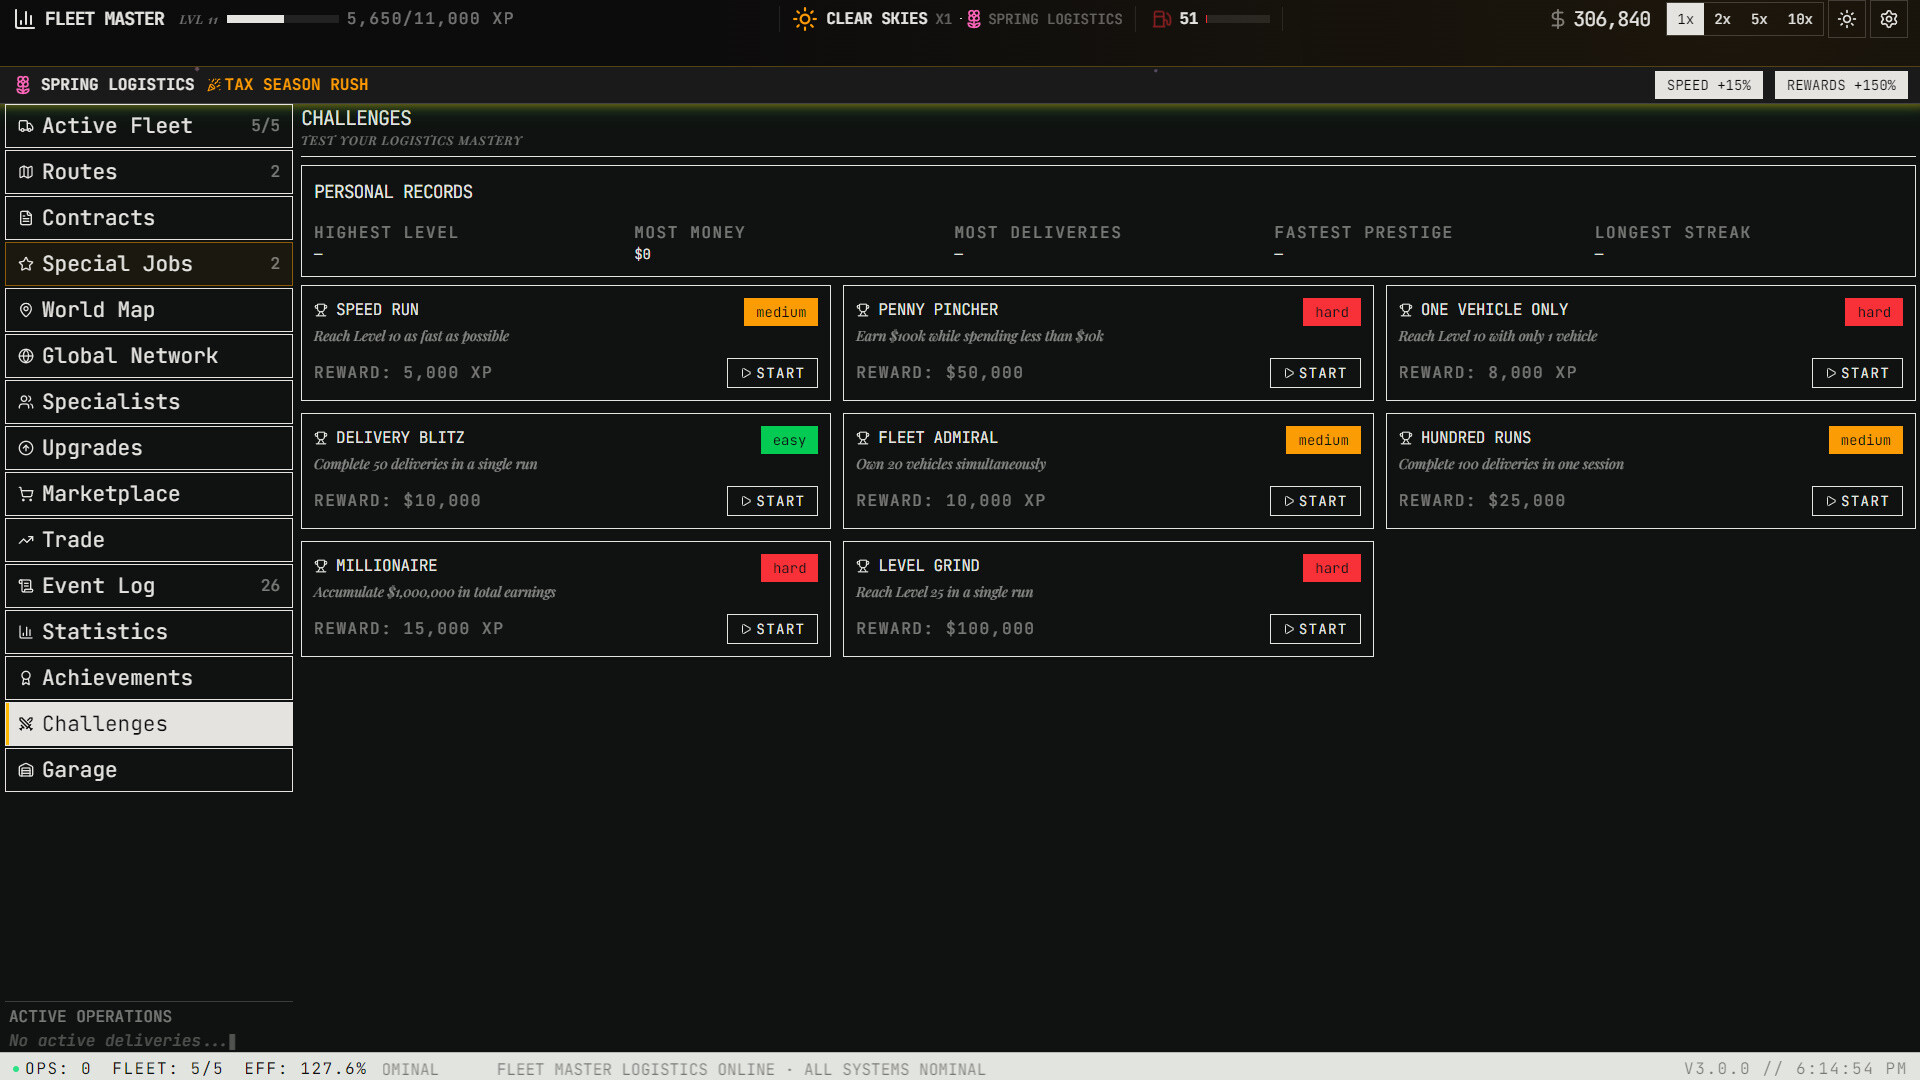Image resolution: width=1920 pixels, height=1080 pixels.
Task: Click the fuel pump icon
Action: pyautogui.click(x=1161, y=19)
